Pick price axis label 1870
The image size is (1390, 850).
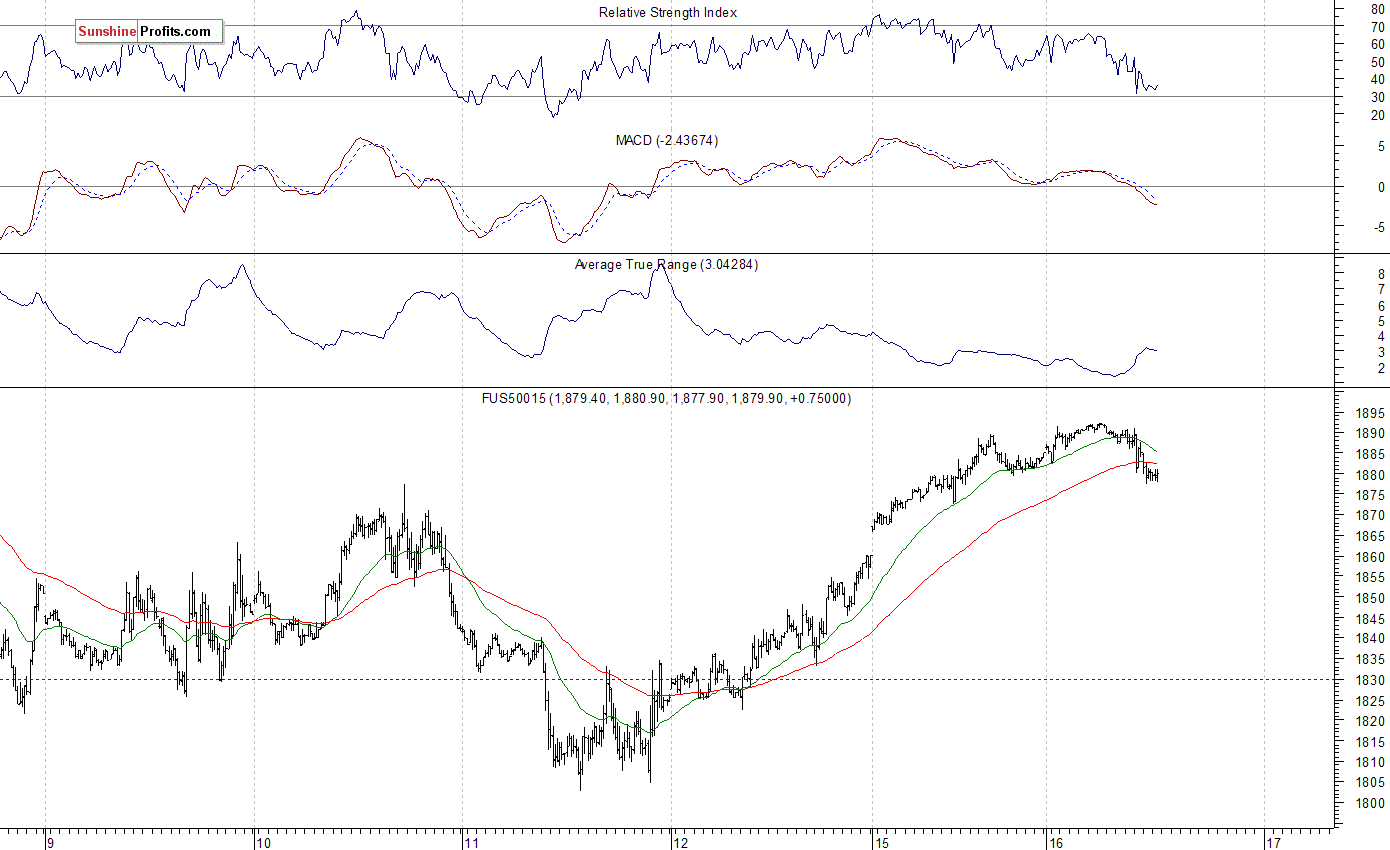(x=1372, y=516)
